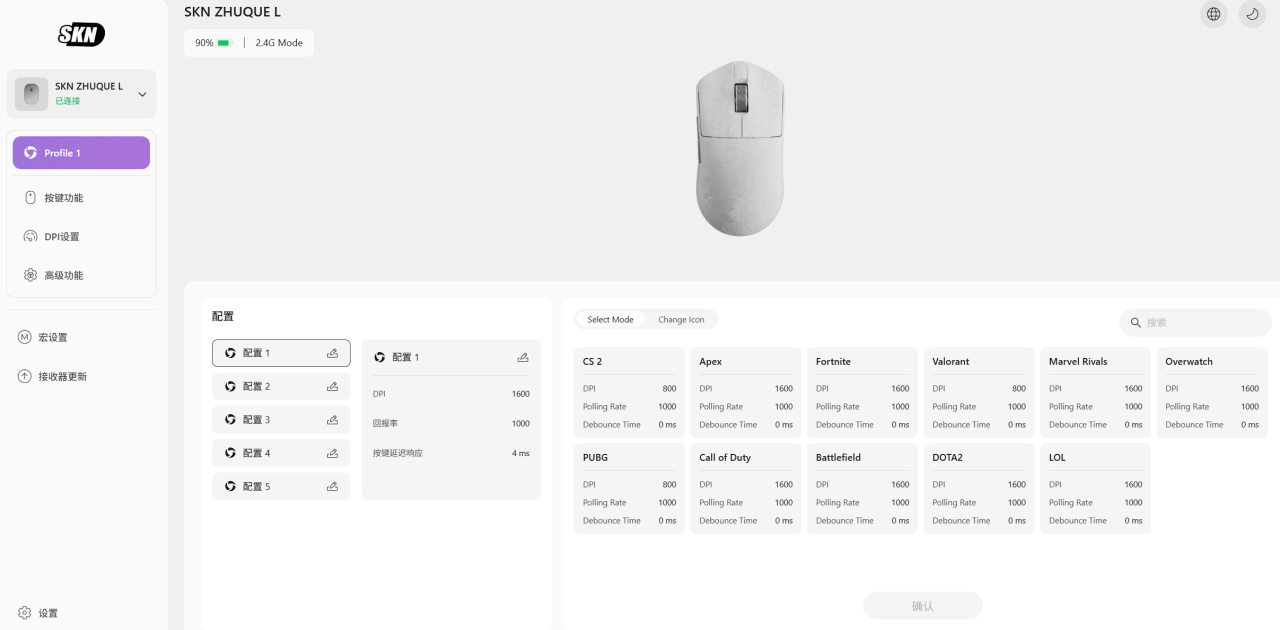Click the DPI value 1600 in 配置 1 card
Image resolution: width=1280 pixels, height=630 pixels.
[x=520, y=394]
